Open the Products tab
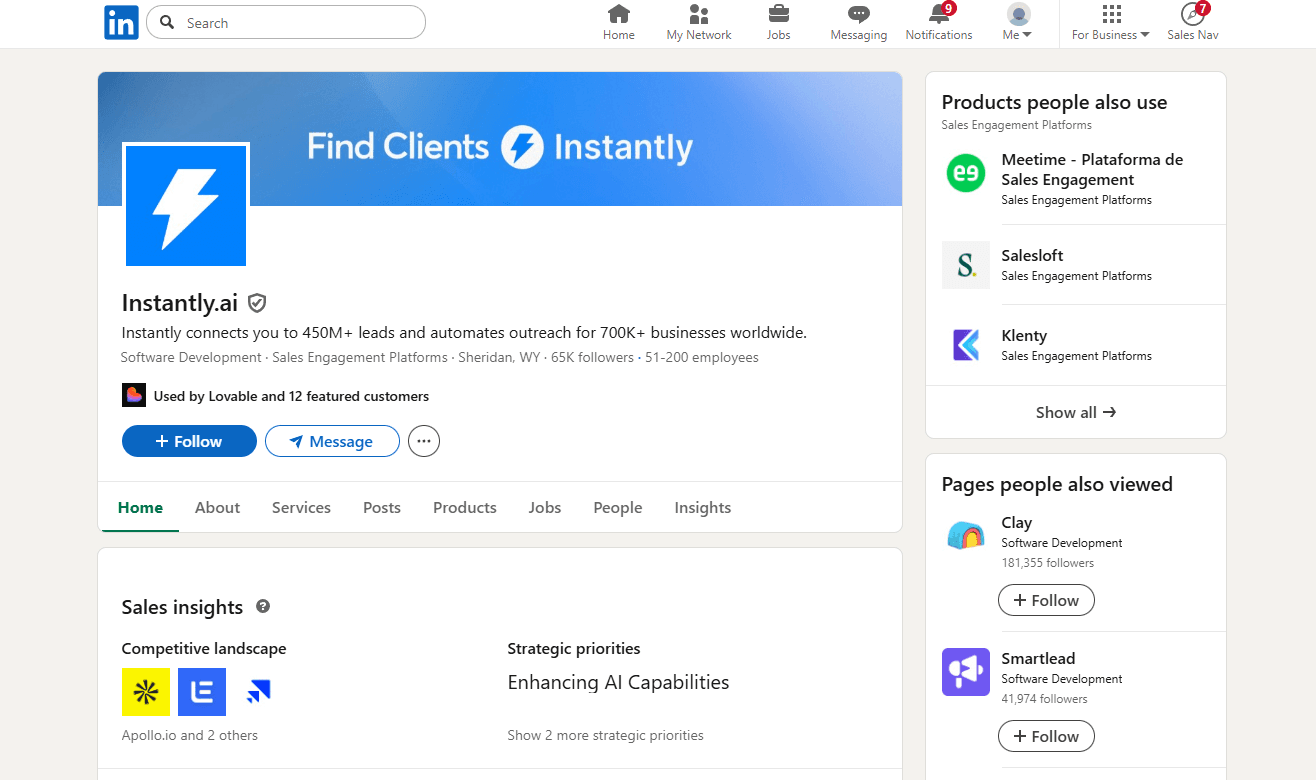 coord(465,507)
